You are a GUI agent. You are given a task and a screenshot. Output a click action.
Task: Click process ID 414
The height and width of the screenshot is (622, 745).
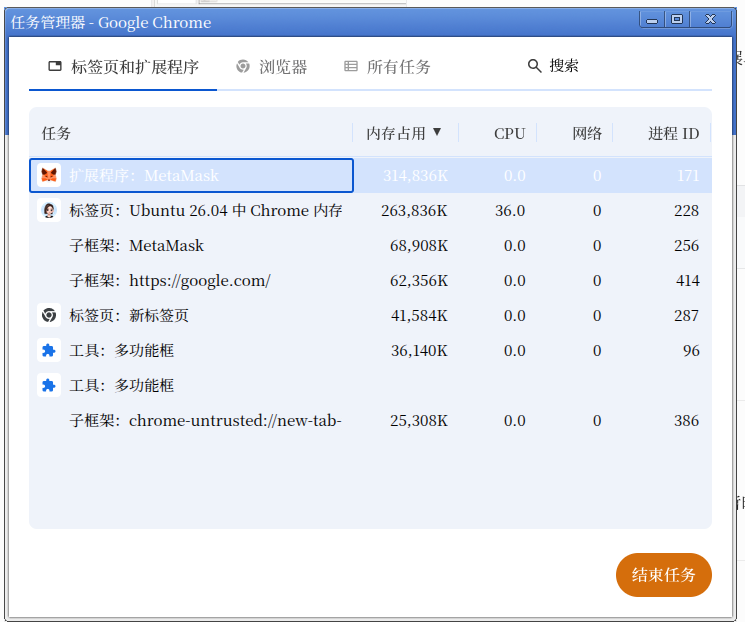point(688,281)
